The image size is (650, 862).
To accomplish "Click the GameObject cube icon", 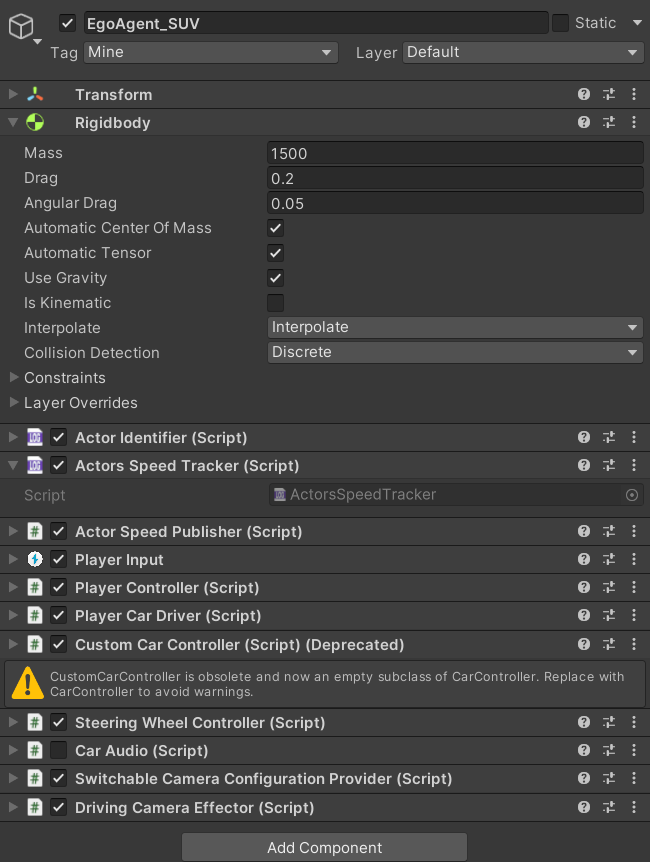I will (21, 26).
